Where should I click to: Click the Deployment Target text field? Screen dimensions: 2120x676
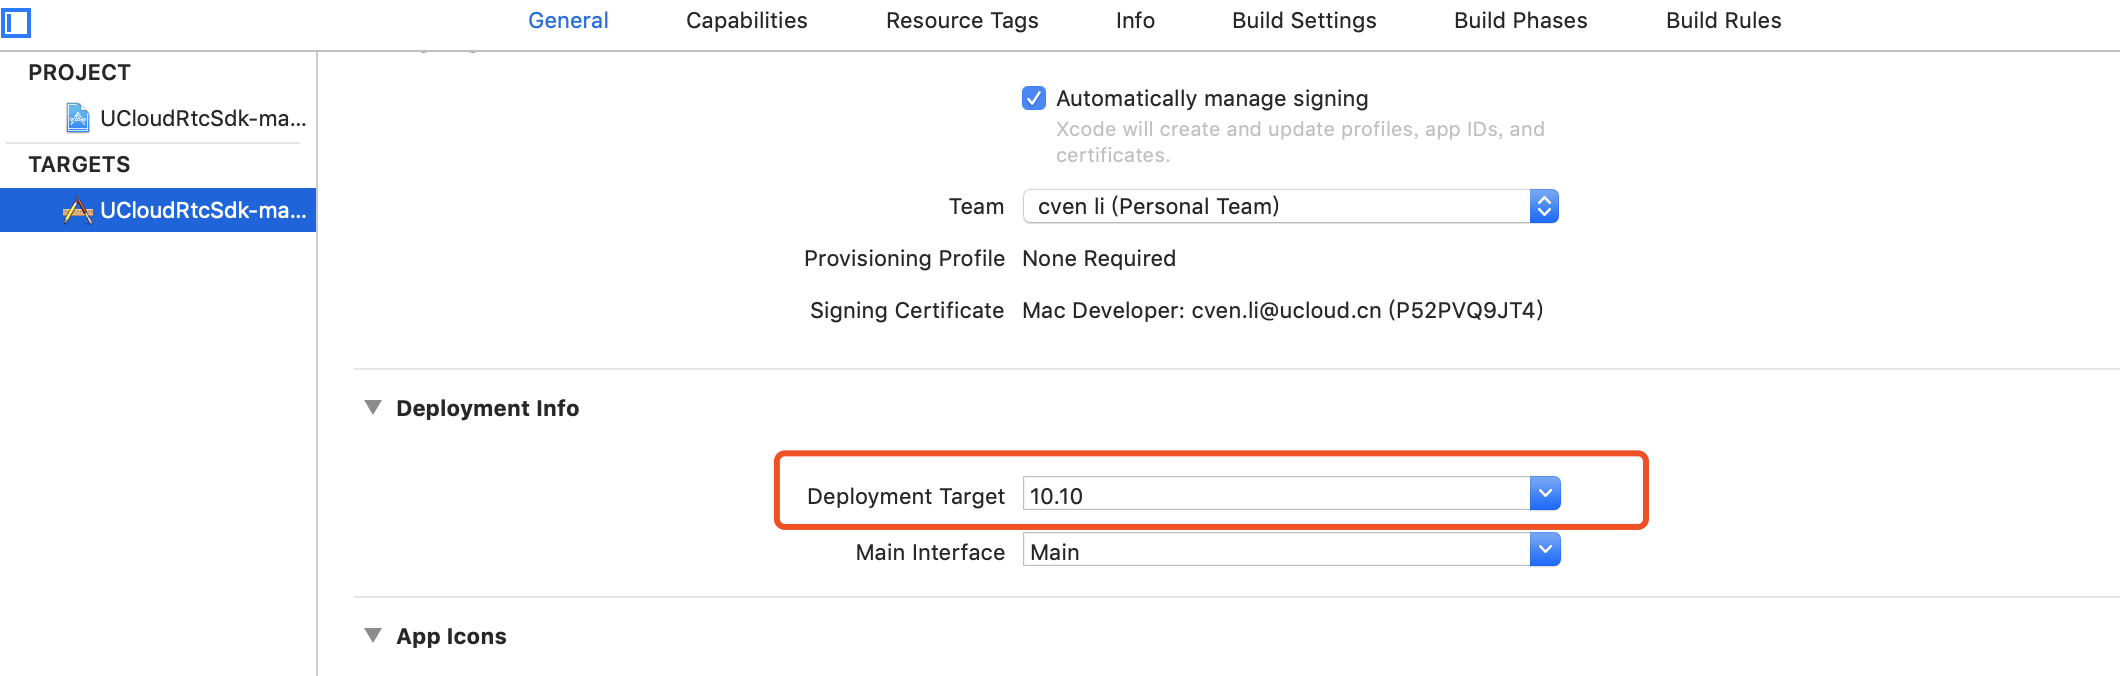(x=1275, y=495)
